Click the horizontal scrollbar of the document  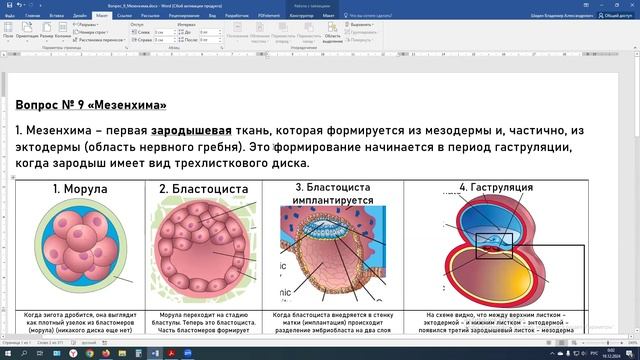(x=316, y=337)
